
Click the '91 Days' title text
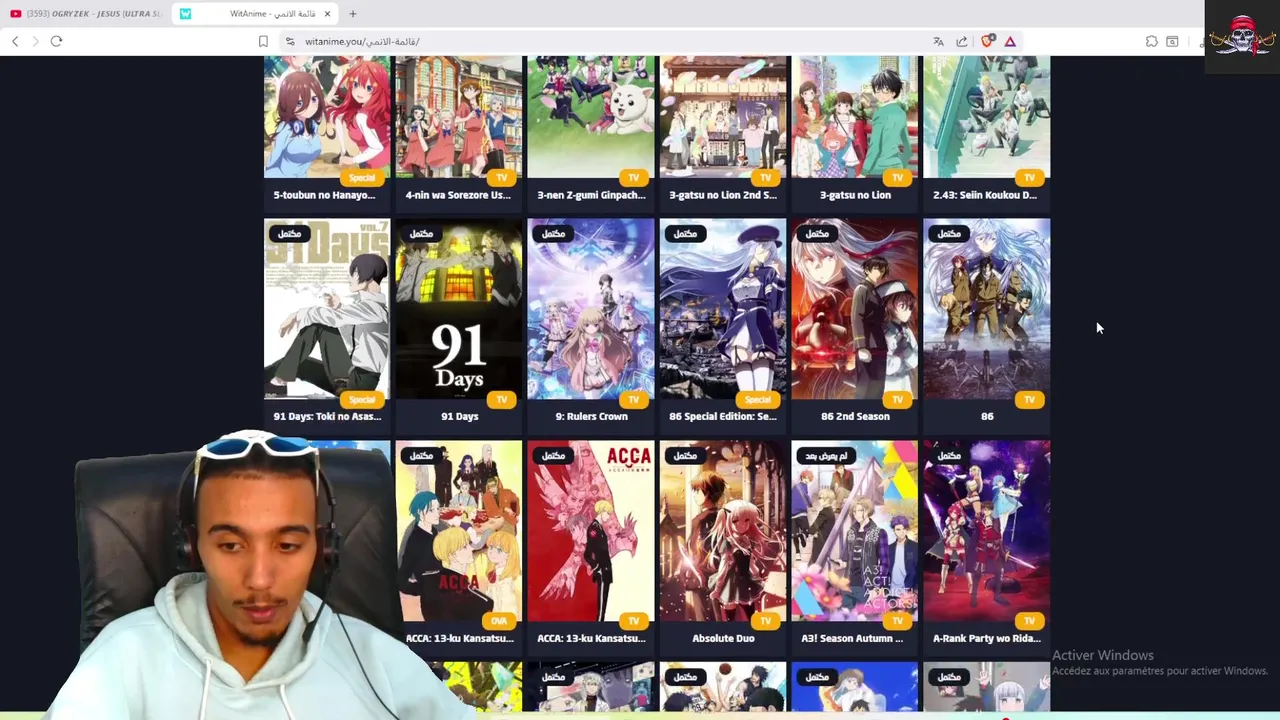[460, 417]
